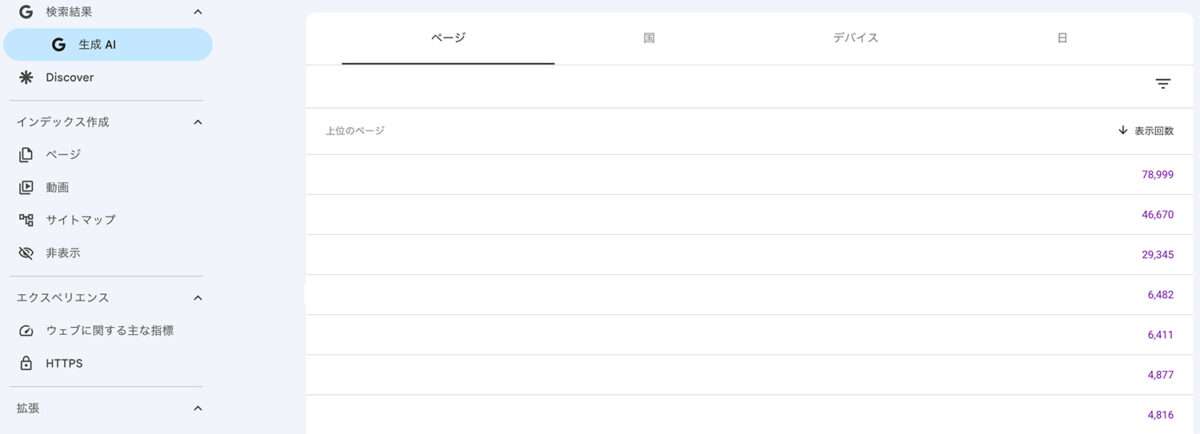Click the HTTPS padlock icon
Image resolution: width=1200 pixels, height=434 pixels.
(26, 363)
